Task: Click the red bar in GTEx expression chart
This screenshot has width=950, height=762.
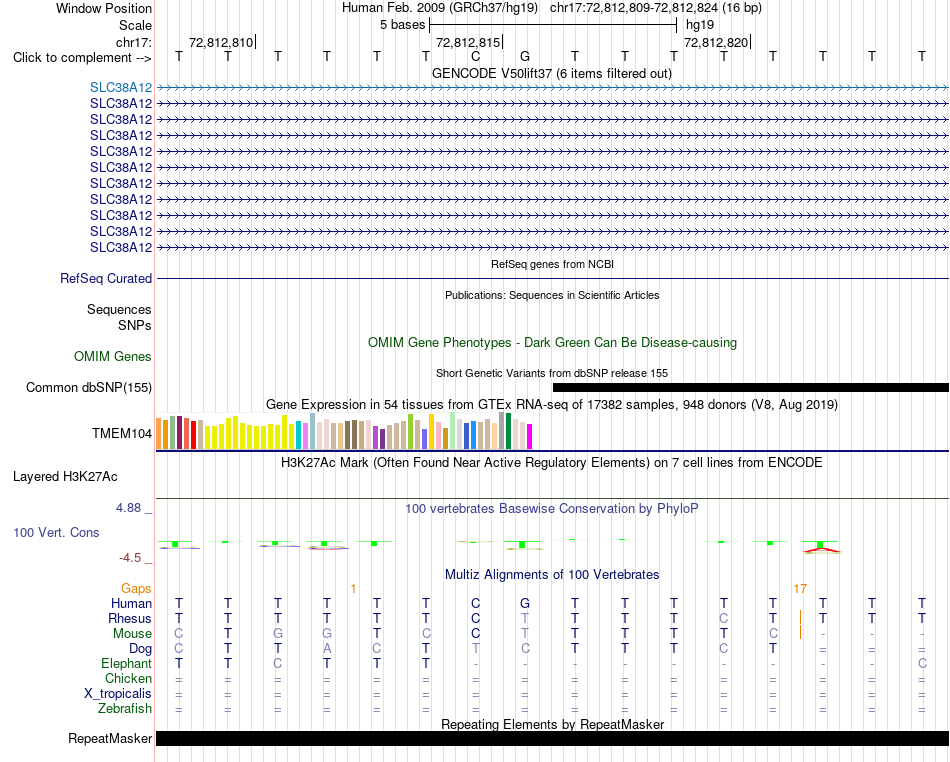Action: tap(193, 434)
